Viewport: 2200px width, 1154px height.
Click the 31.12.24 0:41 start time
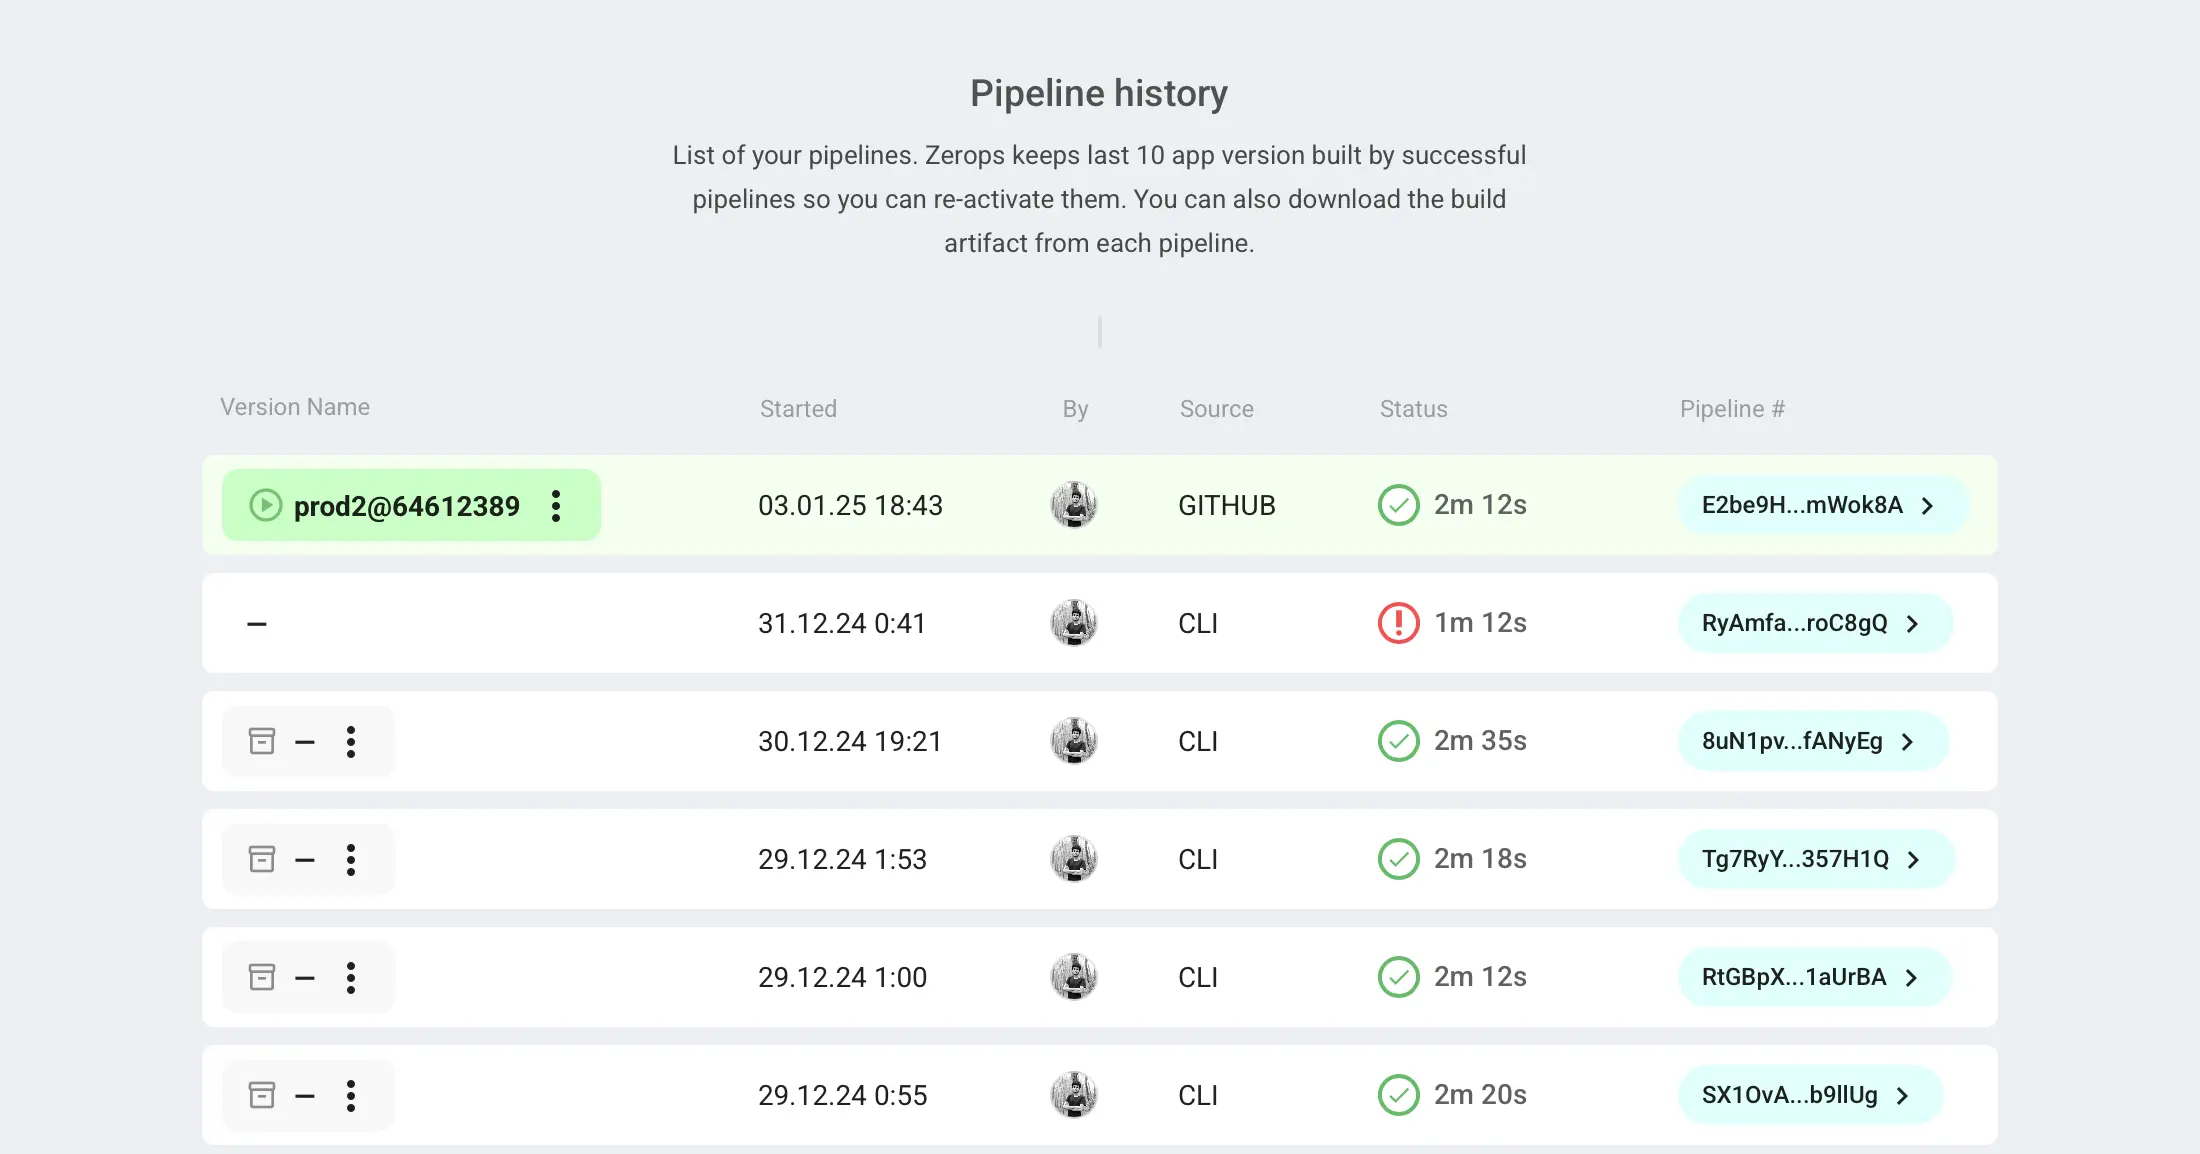click(842, 623)
